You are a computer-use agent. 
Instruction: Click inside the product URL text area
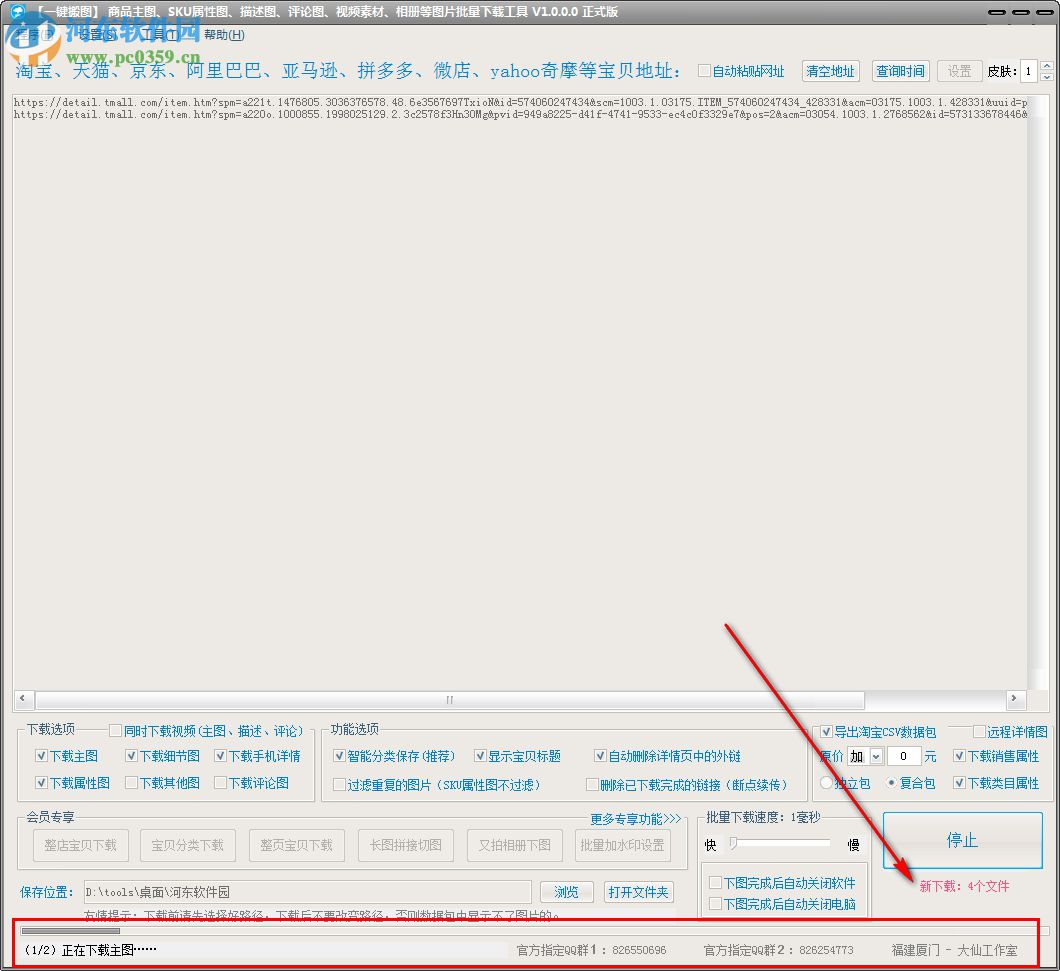(521, 392)
